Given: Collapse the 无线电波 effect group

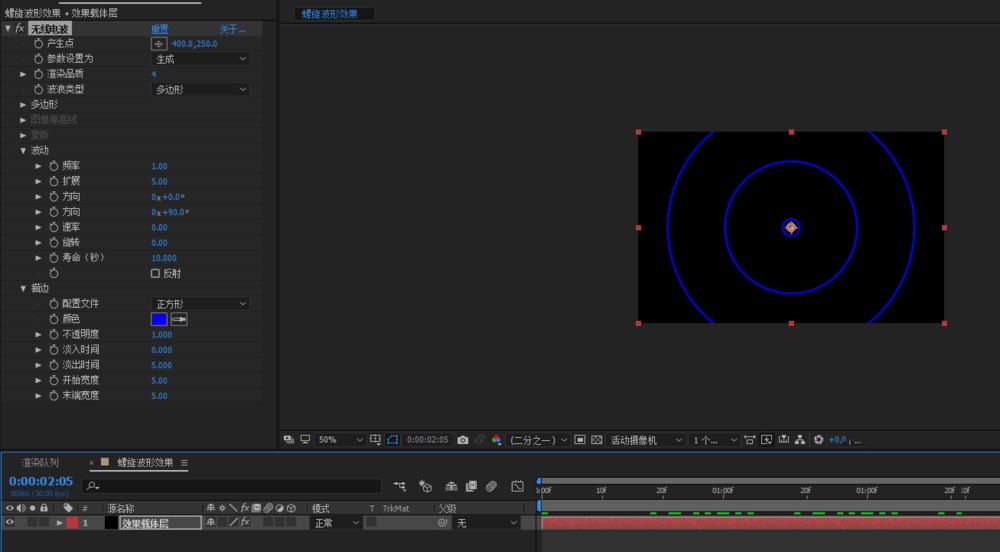Looking at the screenshot, I should pyautogui.click(x=8, y=28).
